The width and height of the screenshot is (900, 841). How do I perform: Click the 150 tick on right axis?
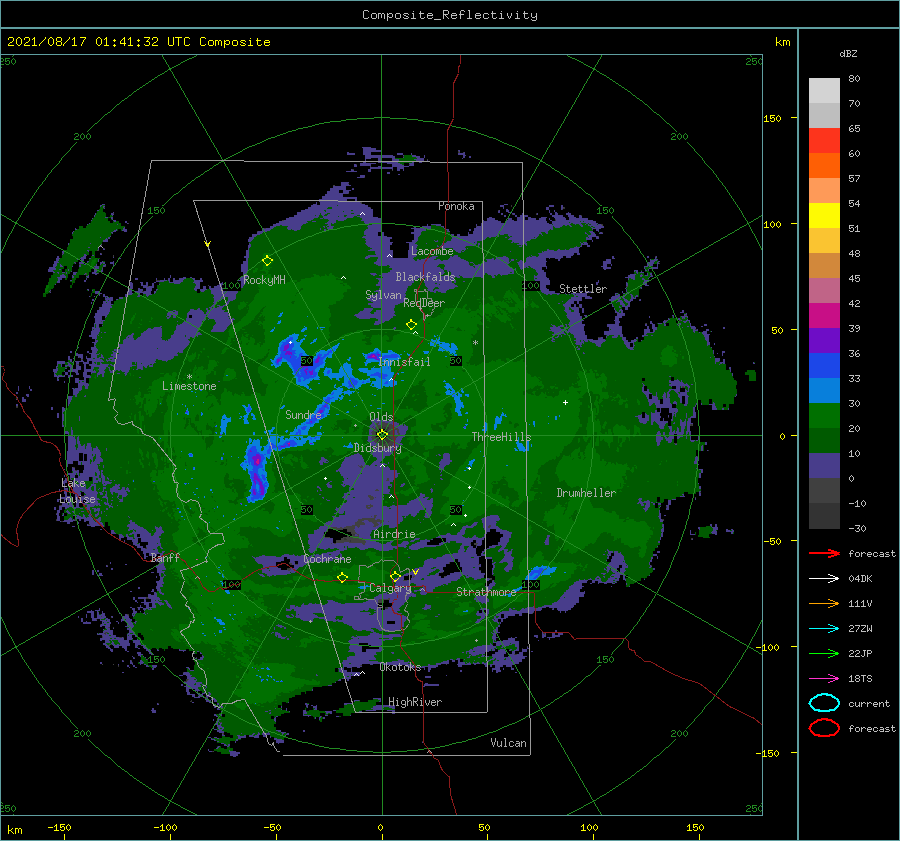coord(772,118)
